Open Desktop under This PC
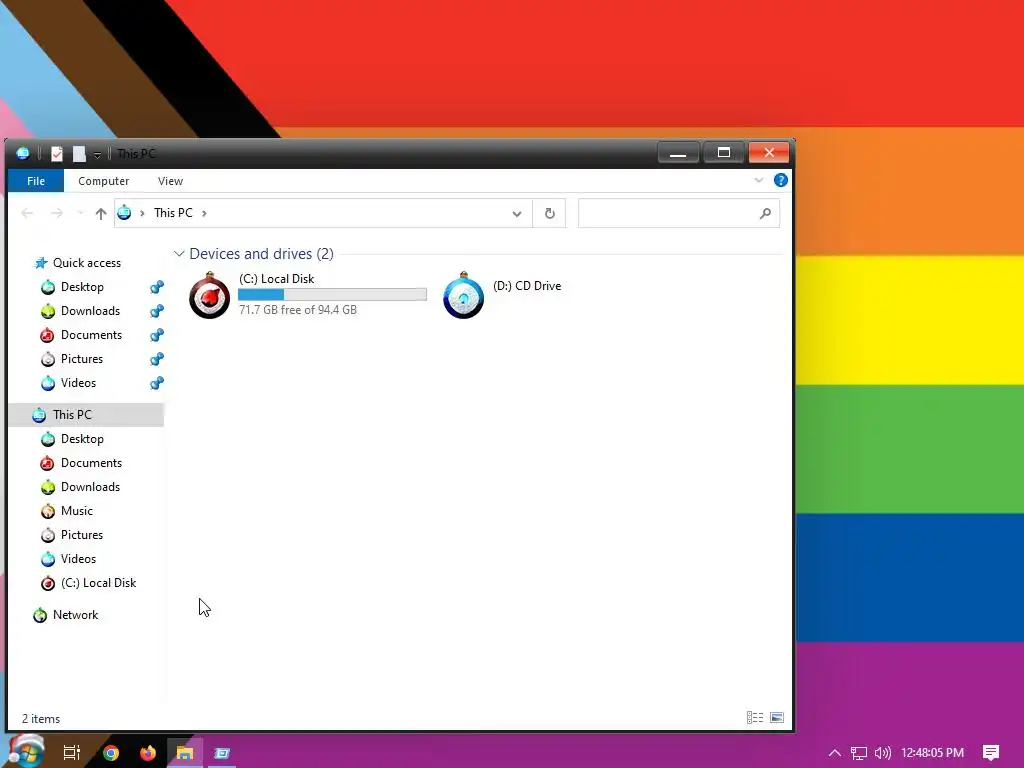1024x768 pixels. [x=82, y=439]
